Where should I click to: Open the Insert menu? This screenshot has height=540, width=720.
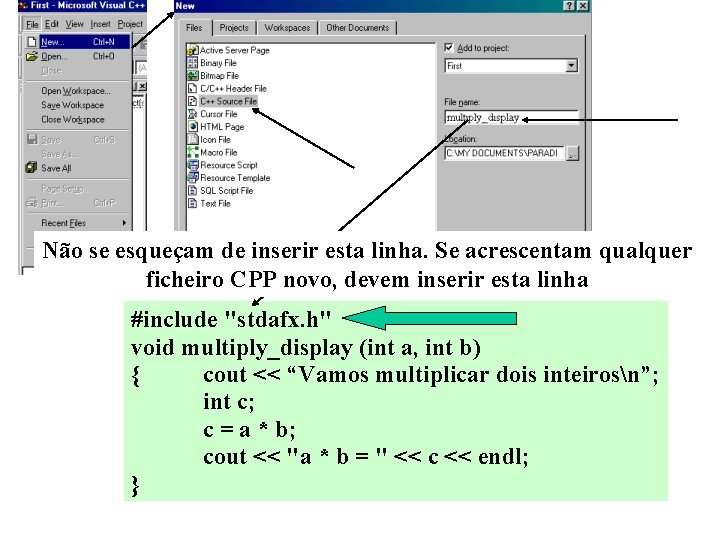click(x=100, y=24)
